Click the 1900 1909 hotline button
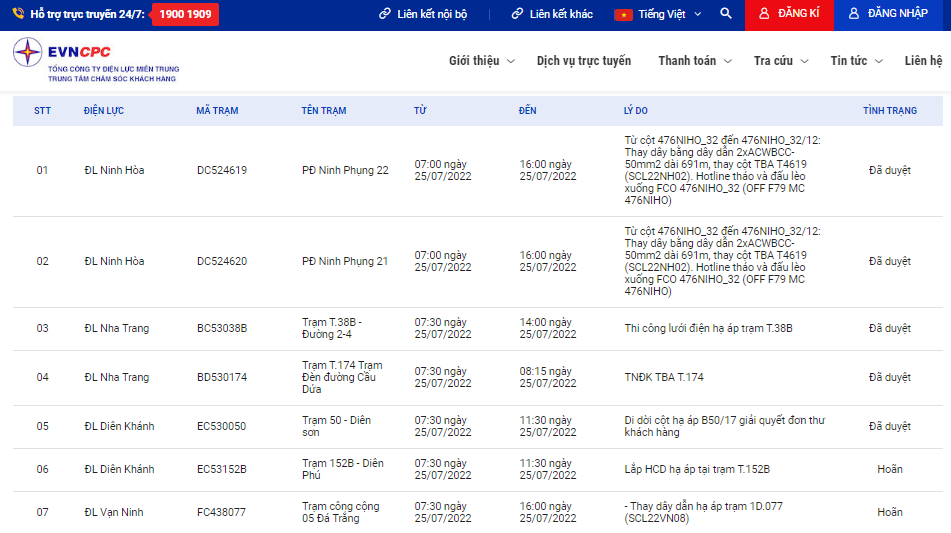Viewport: 951px width, 533px height. (185, 14)
